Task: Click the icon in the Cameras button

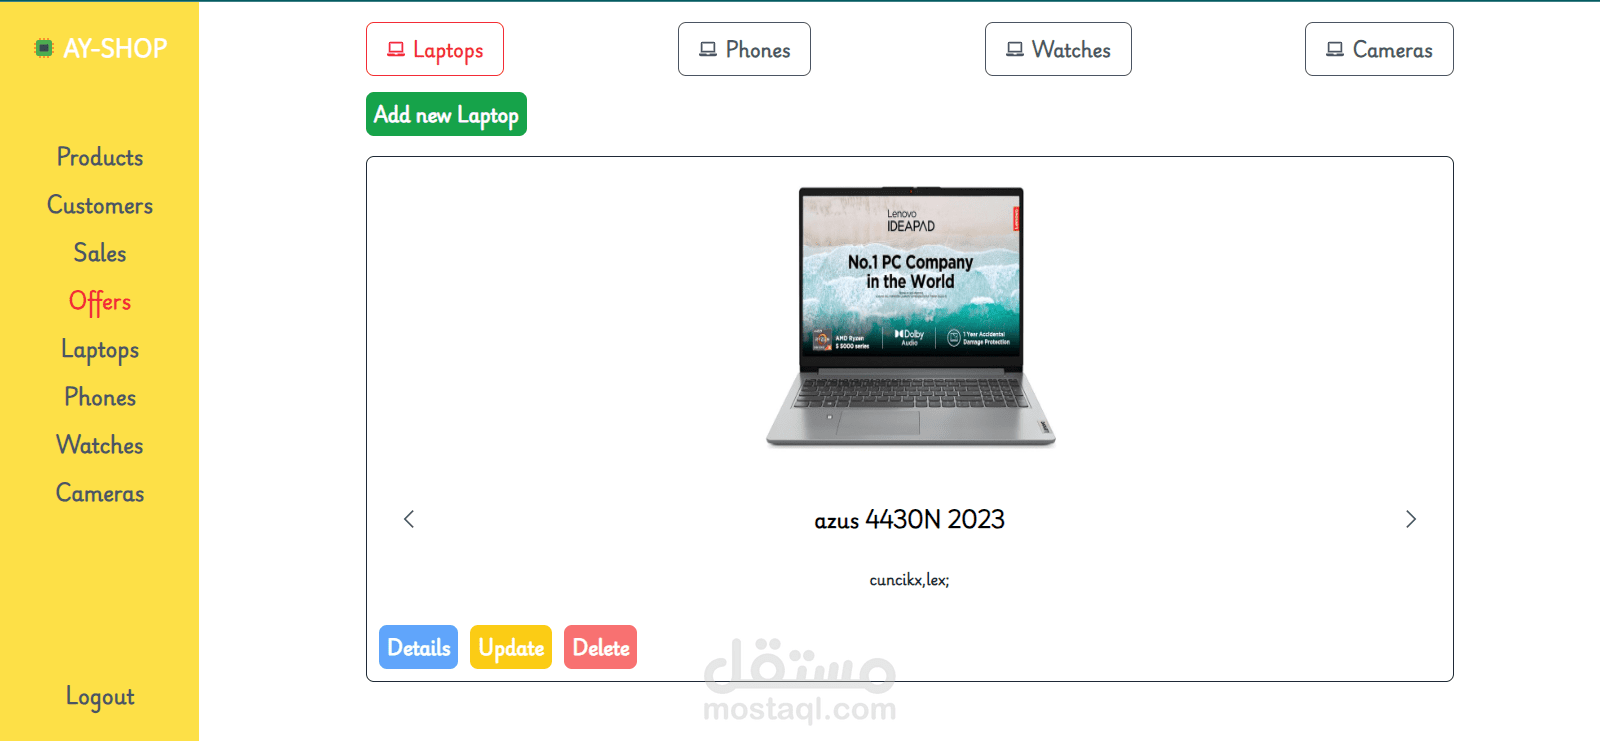Action: pyautogui.click(x=1335, y=49)
